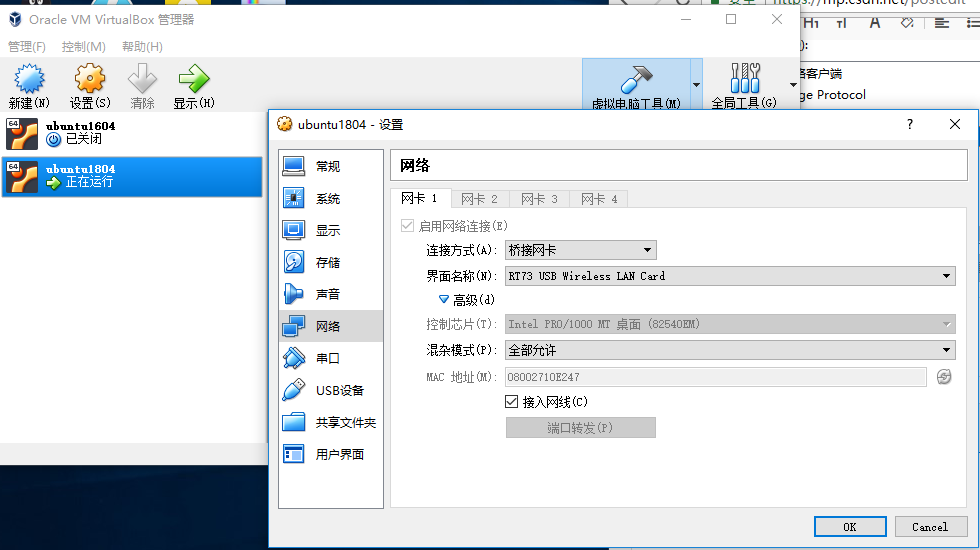Open USB设备 settings category
This screenshot has height=550, width=980.
pos(331,390)
